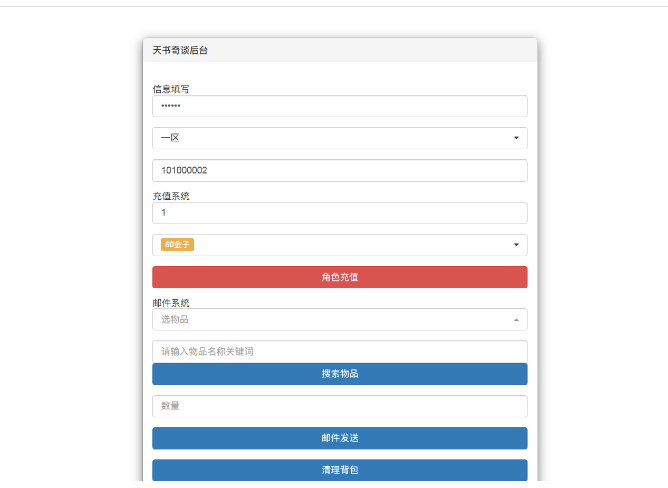668x488 pixels.
Task: Click the caret icon on 80金子 selector
Action: point(516,245)
